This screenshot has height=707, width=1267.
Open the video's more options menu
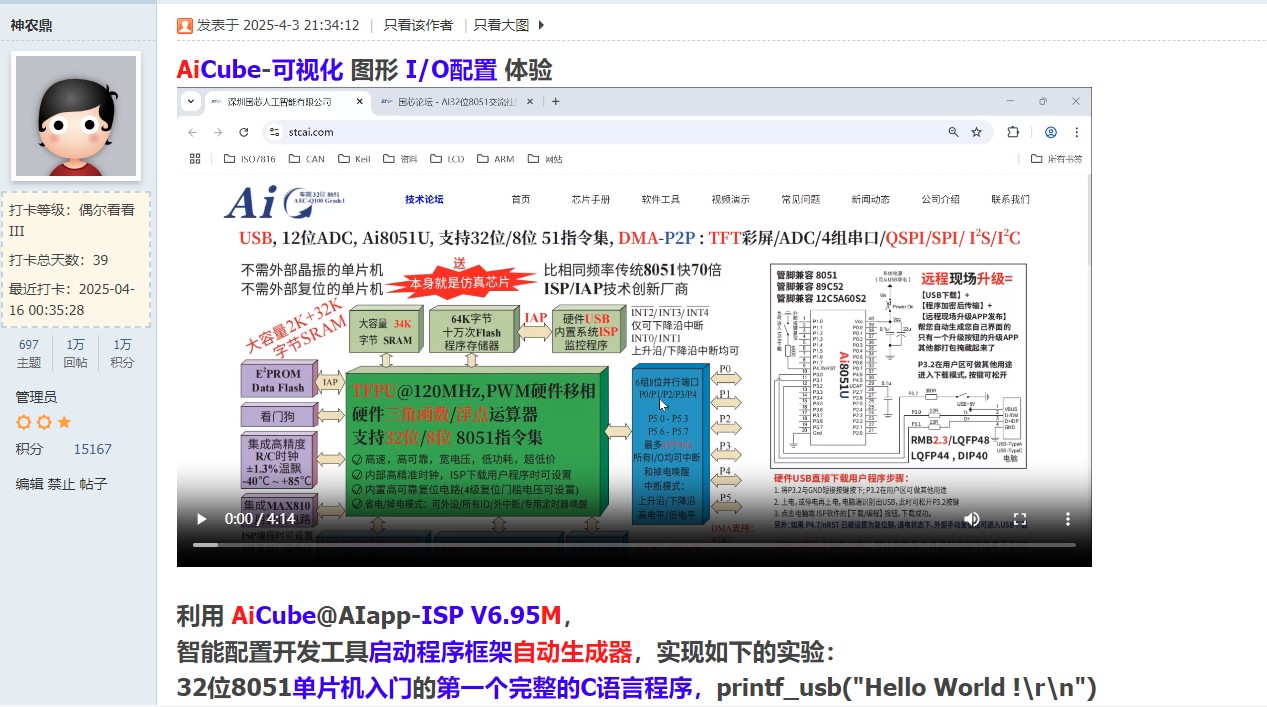[1068, 519]
